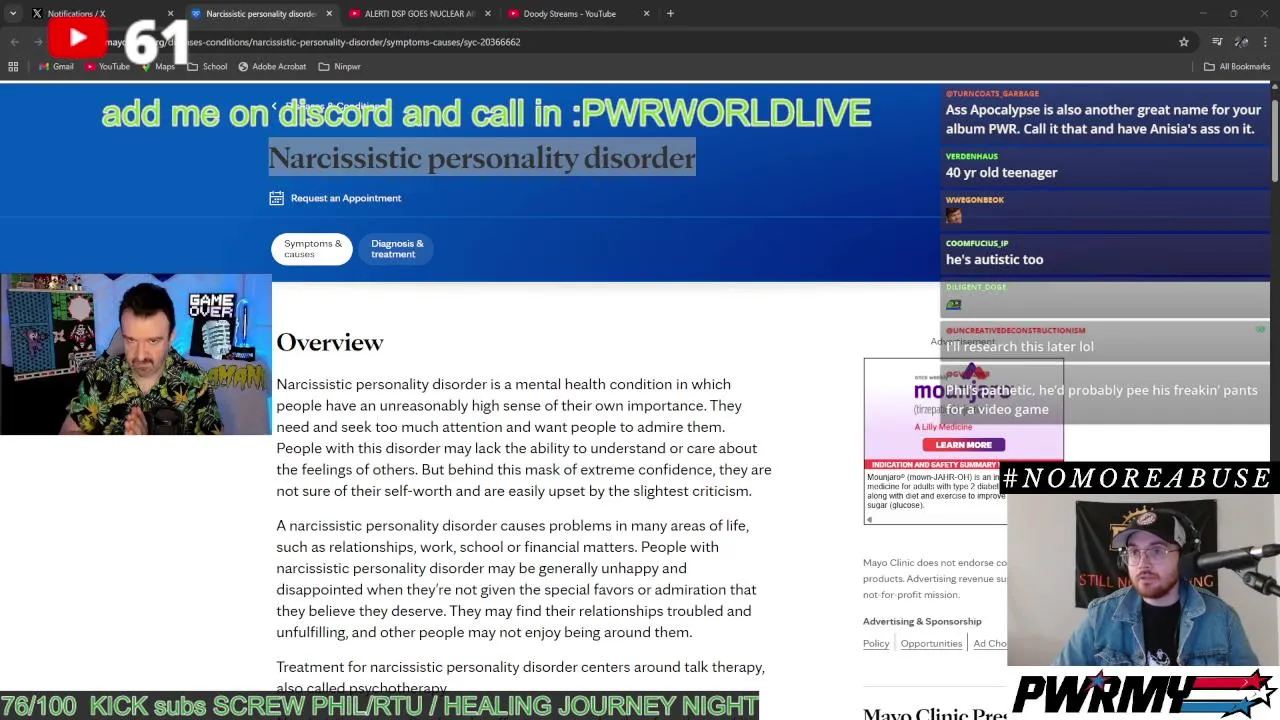Open the All Bookmarks folder
This screenshot has width=1280, height=720.
(1237, 67)
